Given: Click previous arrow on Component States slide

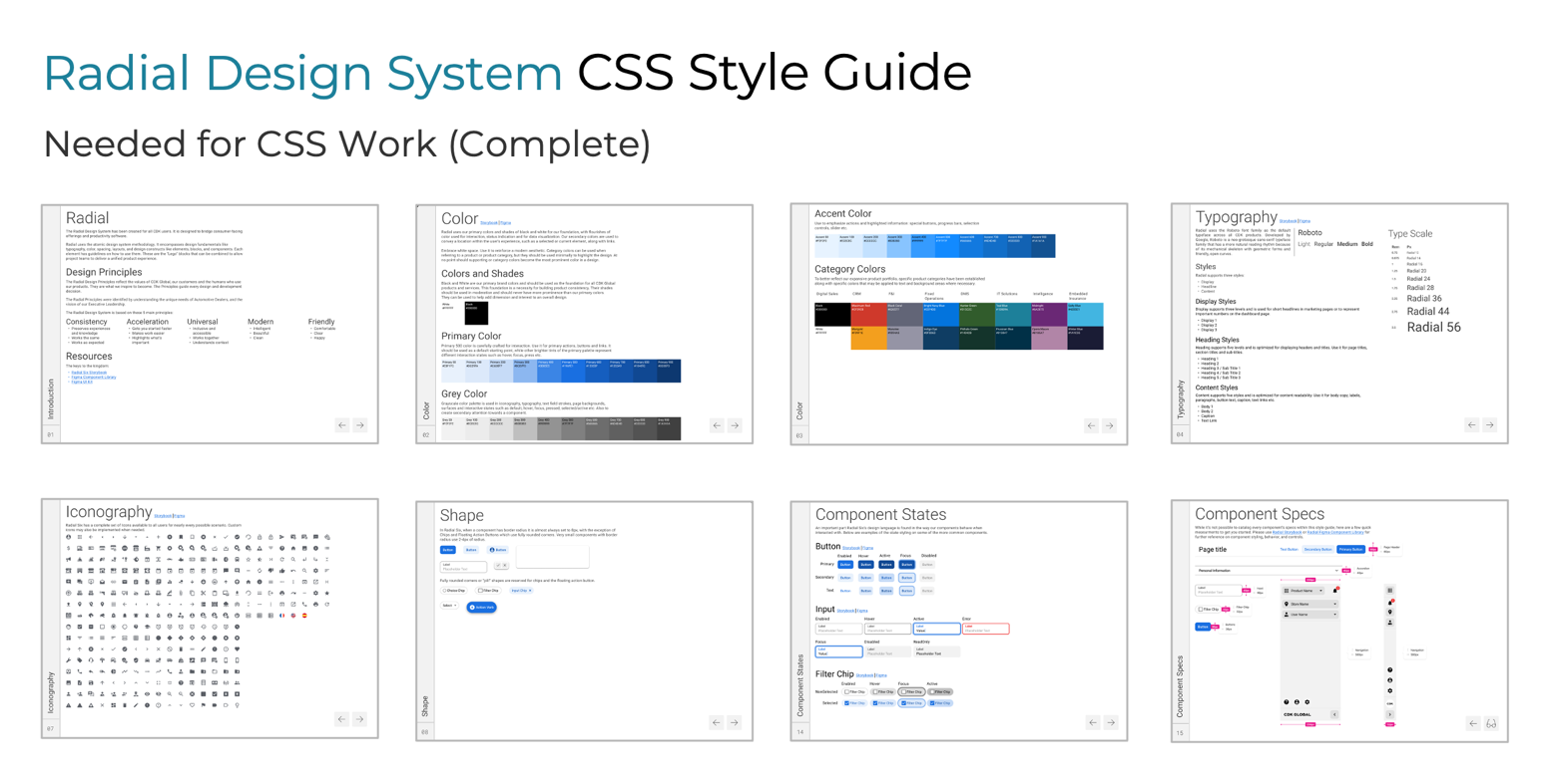Looking at the screenshot, I should tap(1093, 722).
